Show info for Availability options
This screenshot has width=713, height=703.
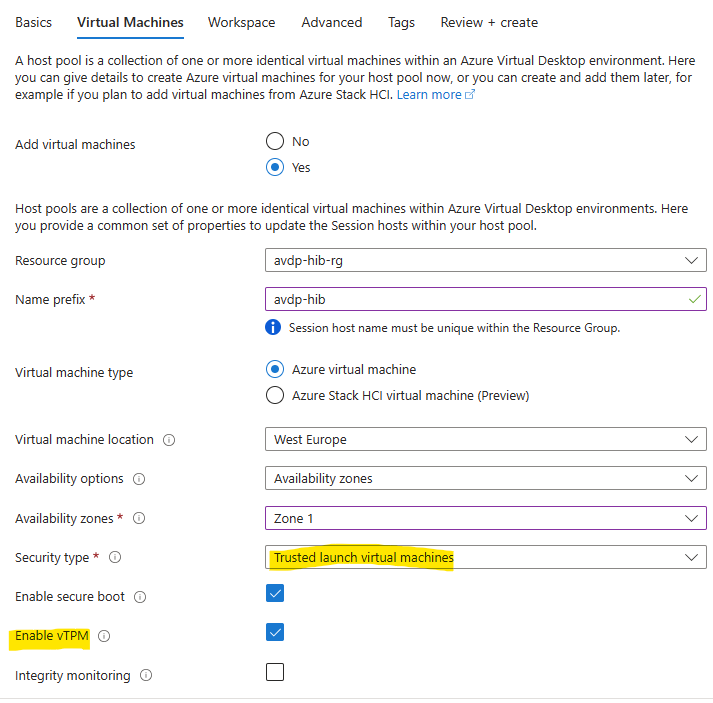pos(139,479)
